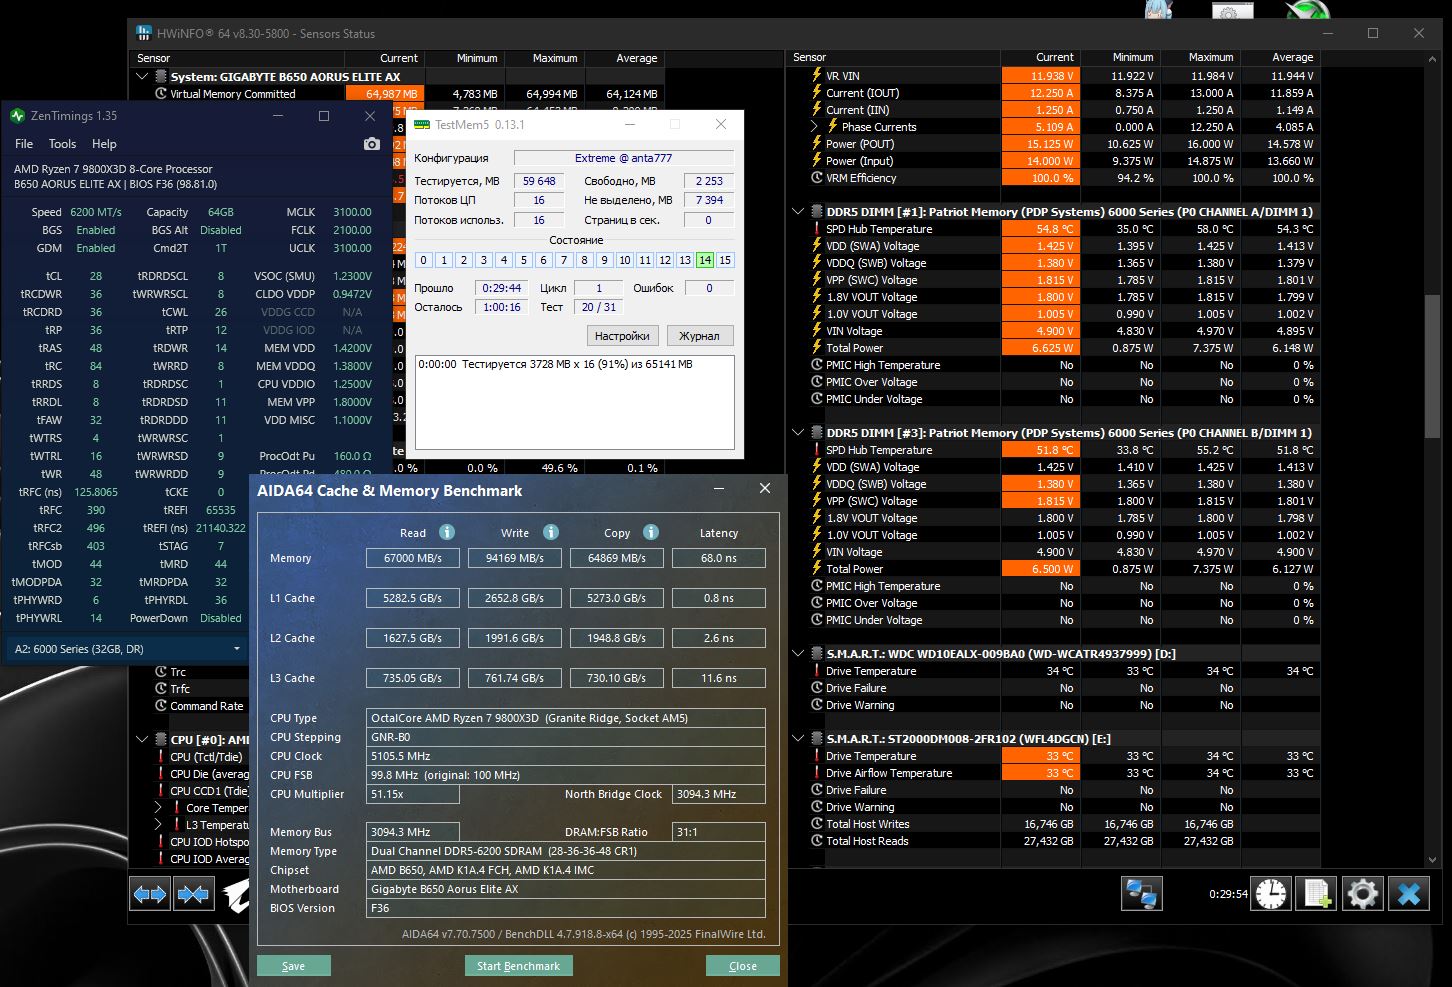Click the AIDA64 DRAM:FSB Ratio value 31:1
1452x987 pixels.
tap(719, 832)
